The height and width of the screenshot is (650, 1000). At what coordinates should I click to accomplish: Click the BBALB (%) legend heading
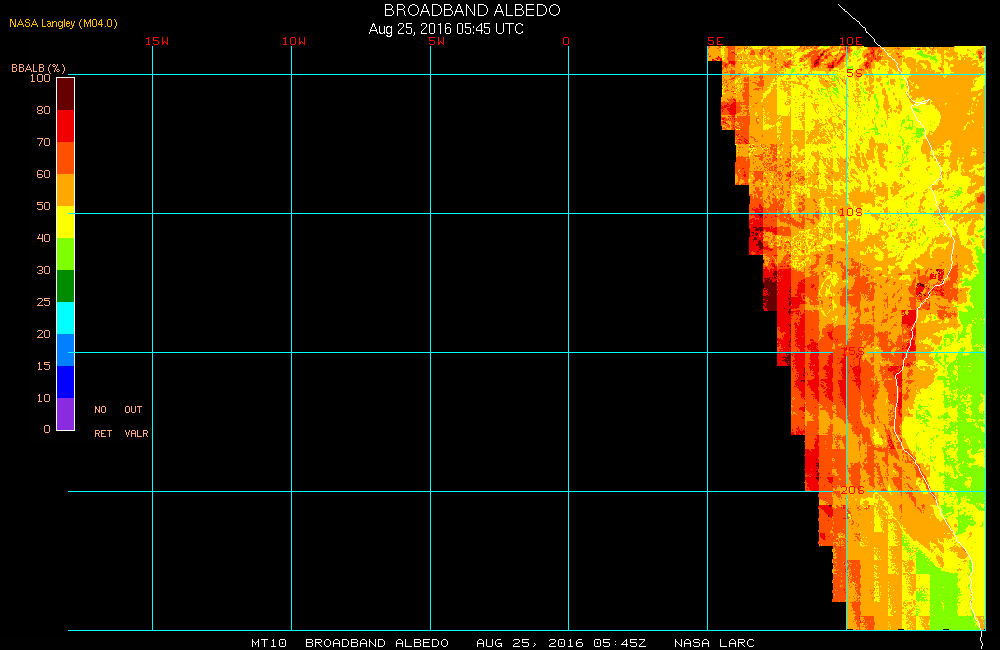click(x=38, y=68)
